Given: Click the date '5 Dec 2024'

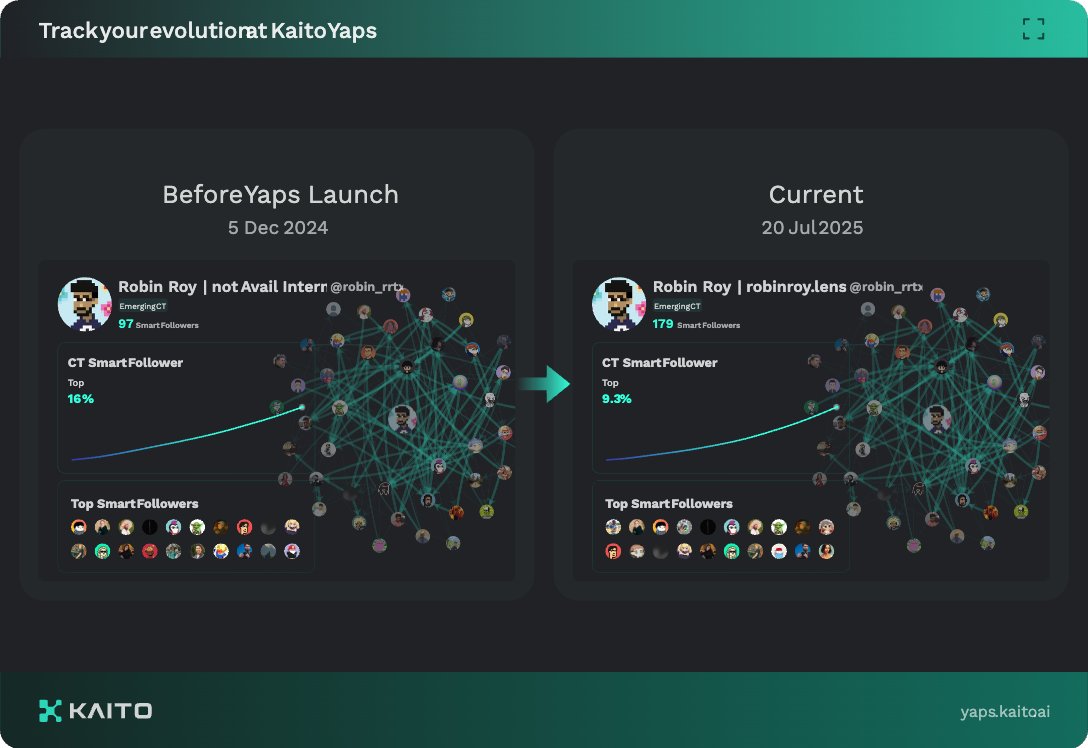Looking at the screenshot, I should (x=278, y=228).
